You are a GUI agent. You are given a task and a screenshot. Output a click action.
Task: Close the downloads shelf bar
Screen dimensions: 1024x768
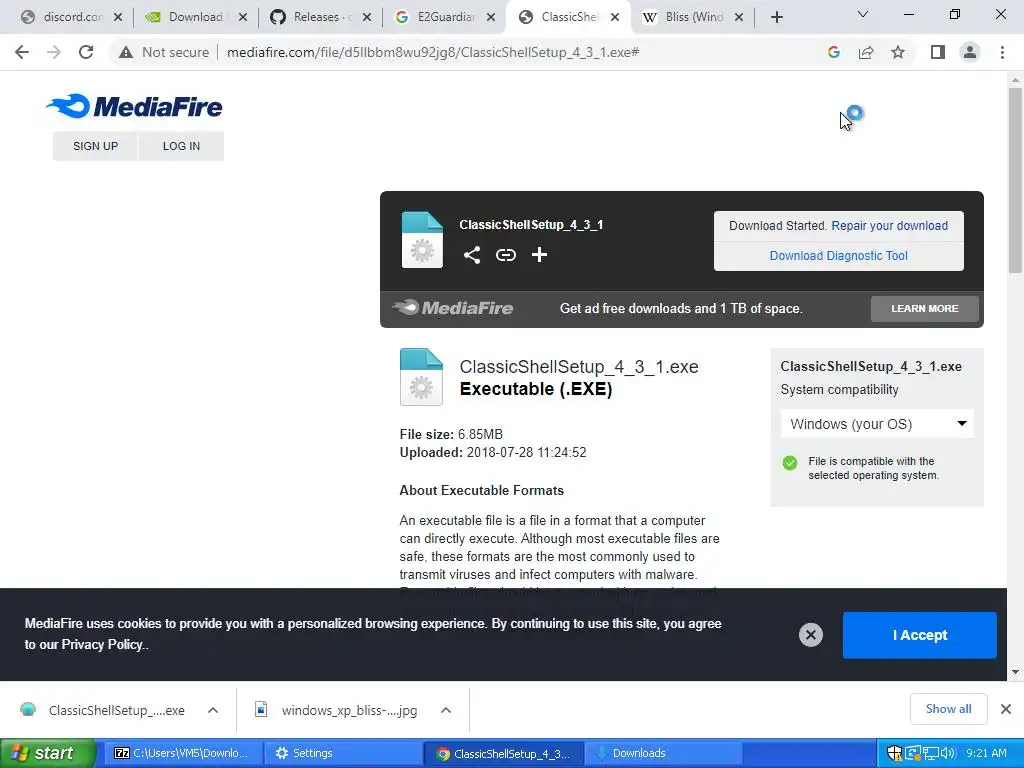[1006, 709]
